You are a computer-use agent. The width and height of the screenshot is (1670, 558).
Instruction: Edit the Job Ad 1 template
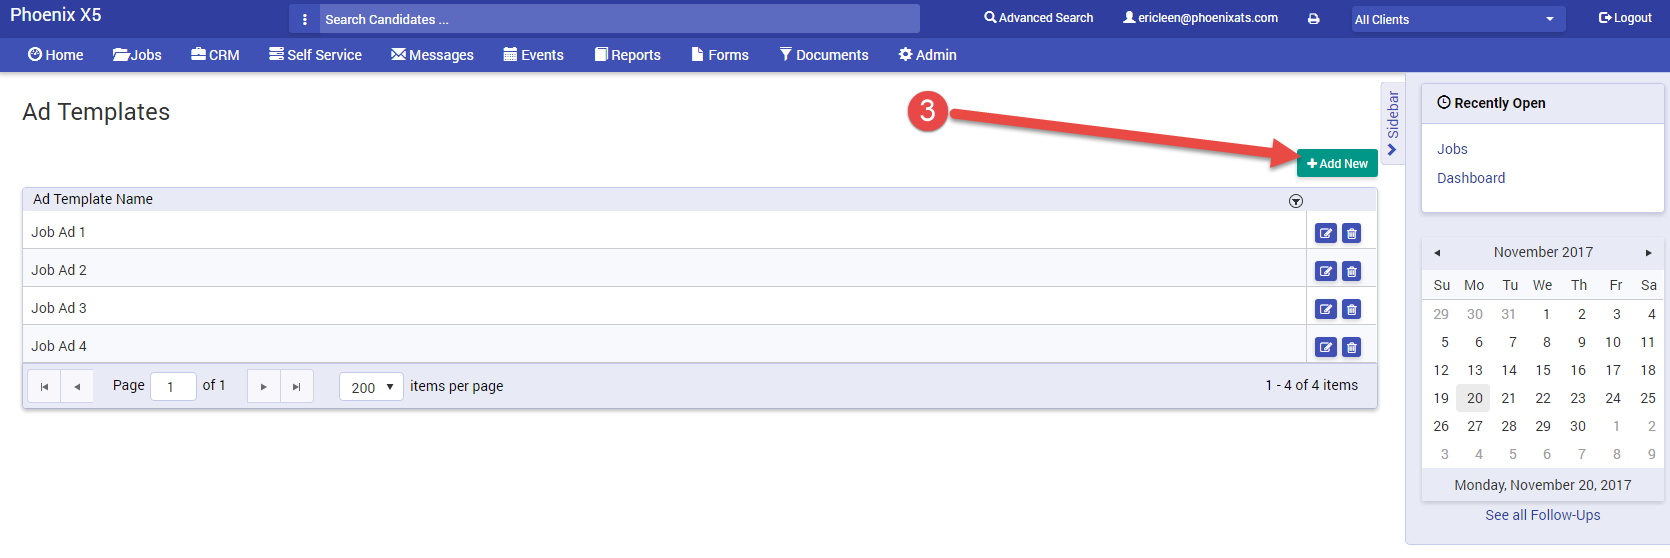click(1326, 233)
